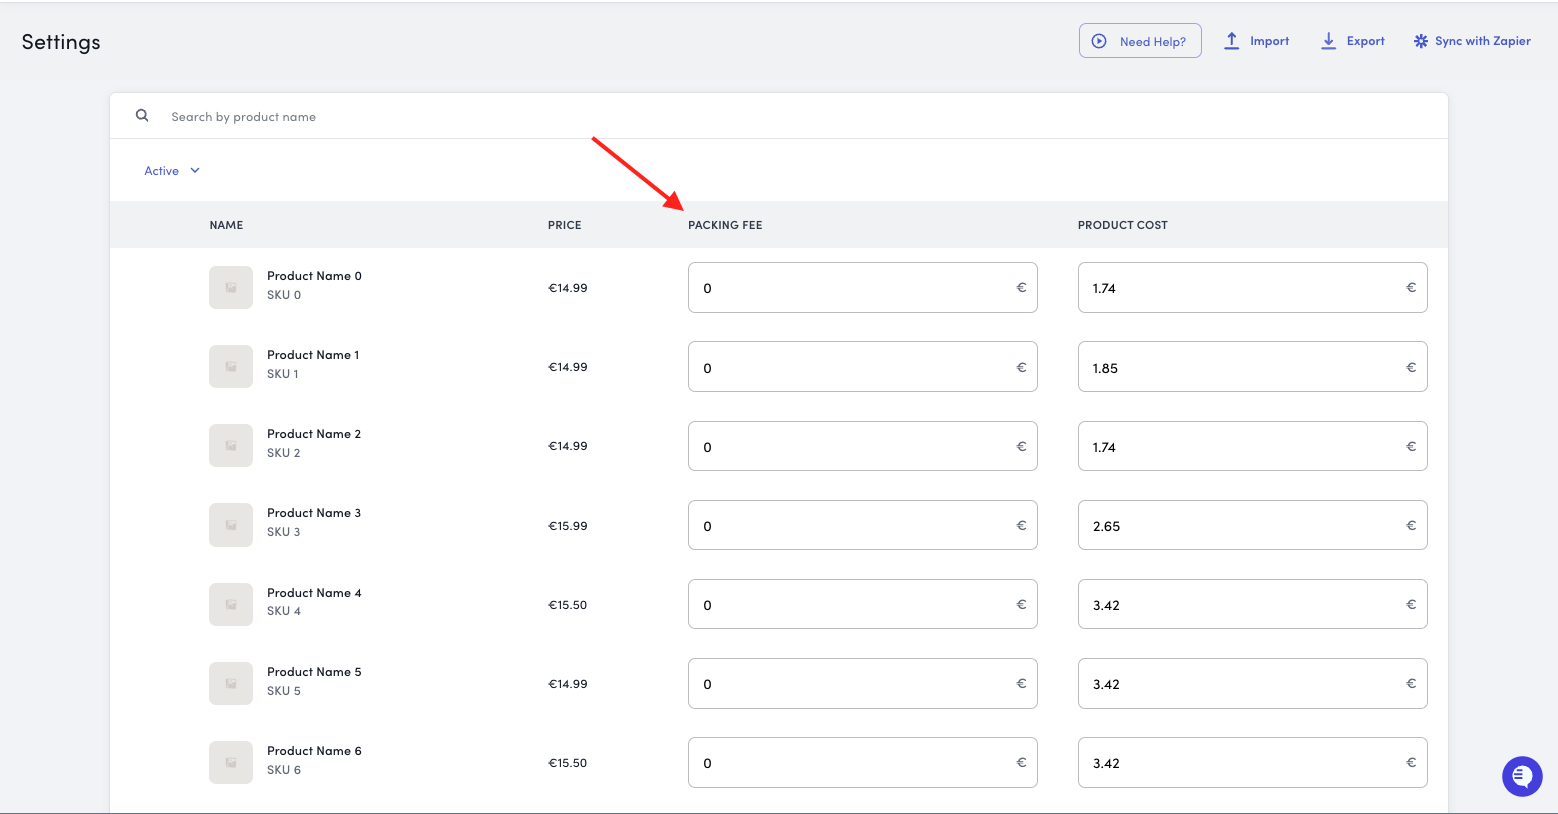Click packing fee field for Product Name 0

pos(850,288)
